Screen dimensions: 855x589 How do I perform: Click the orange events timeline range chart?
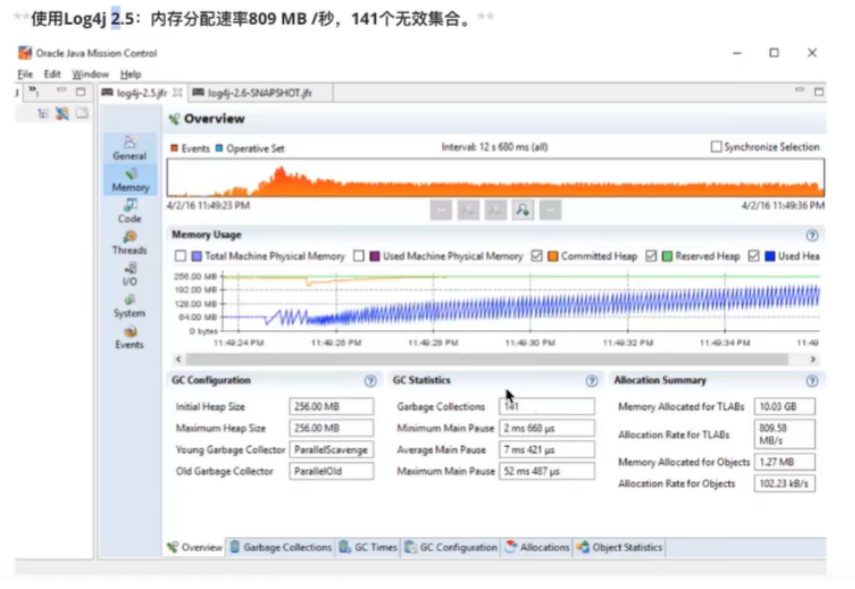coord(496,178)
